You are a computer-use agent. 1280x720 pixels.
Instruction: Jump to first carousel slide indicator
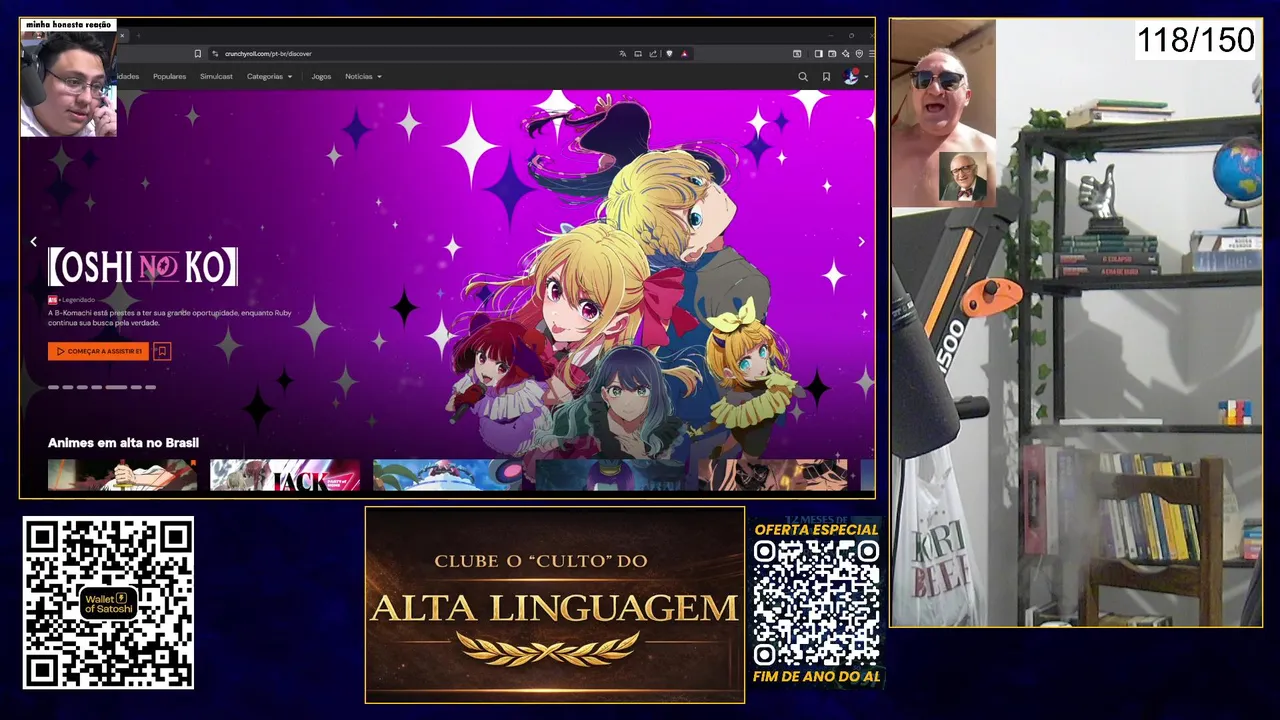pyautogui.click(x=54, y=387)
